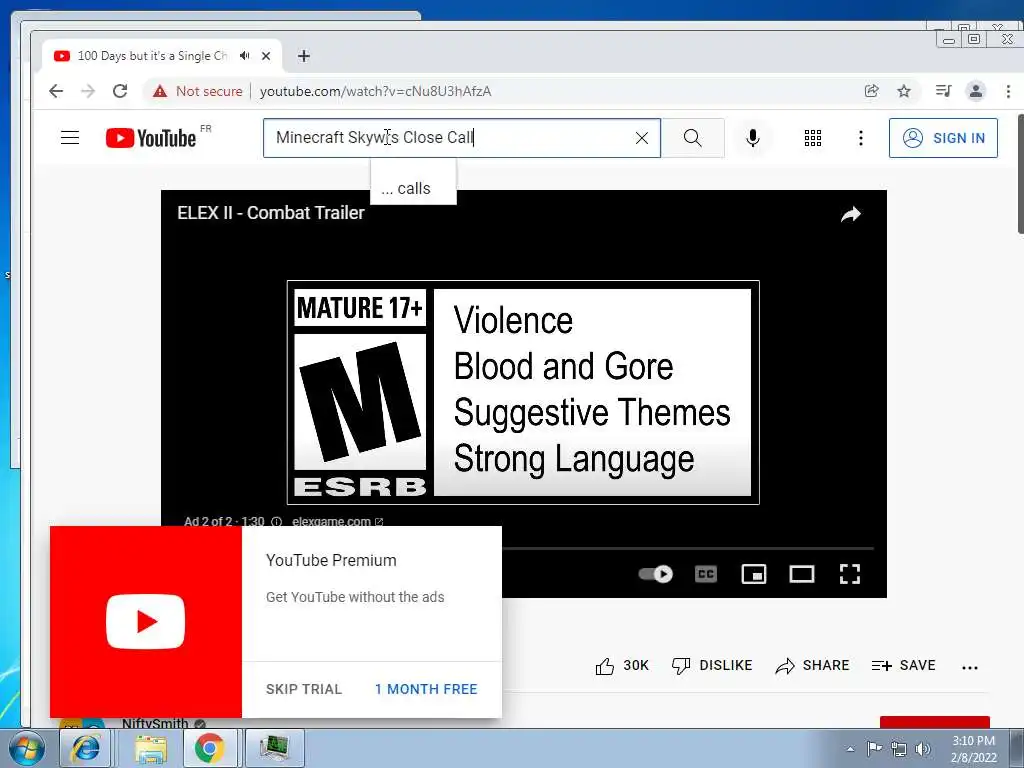The height and width of the screenshot is (768, 1024).
Task: Enter full screen video mode
Action: coord(850,574)
